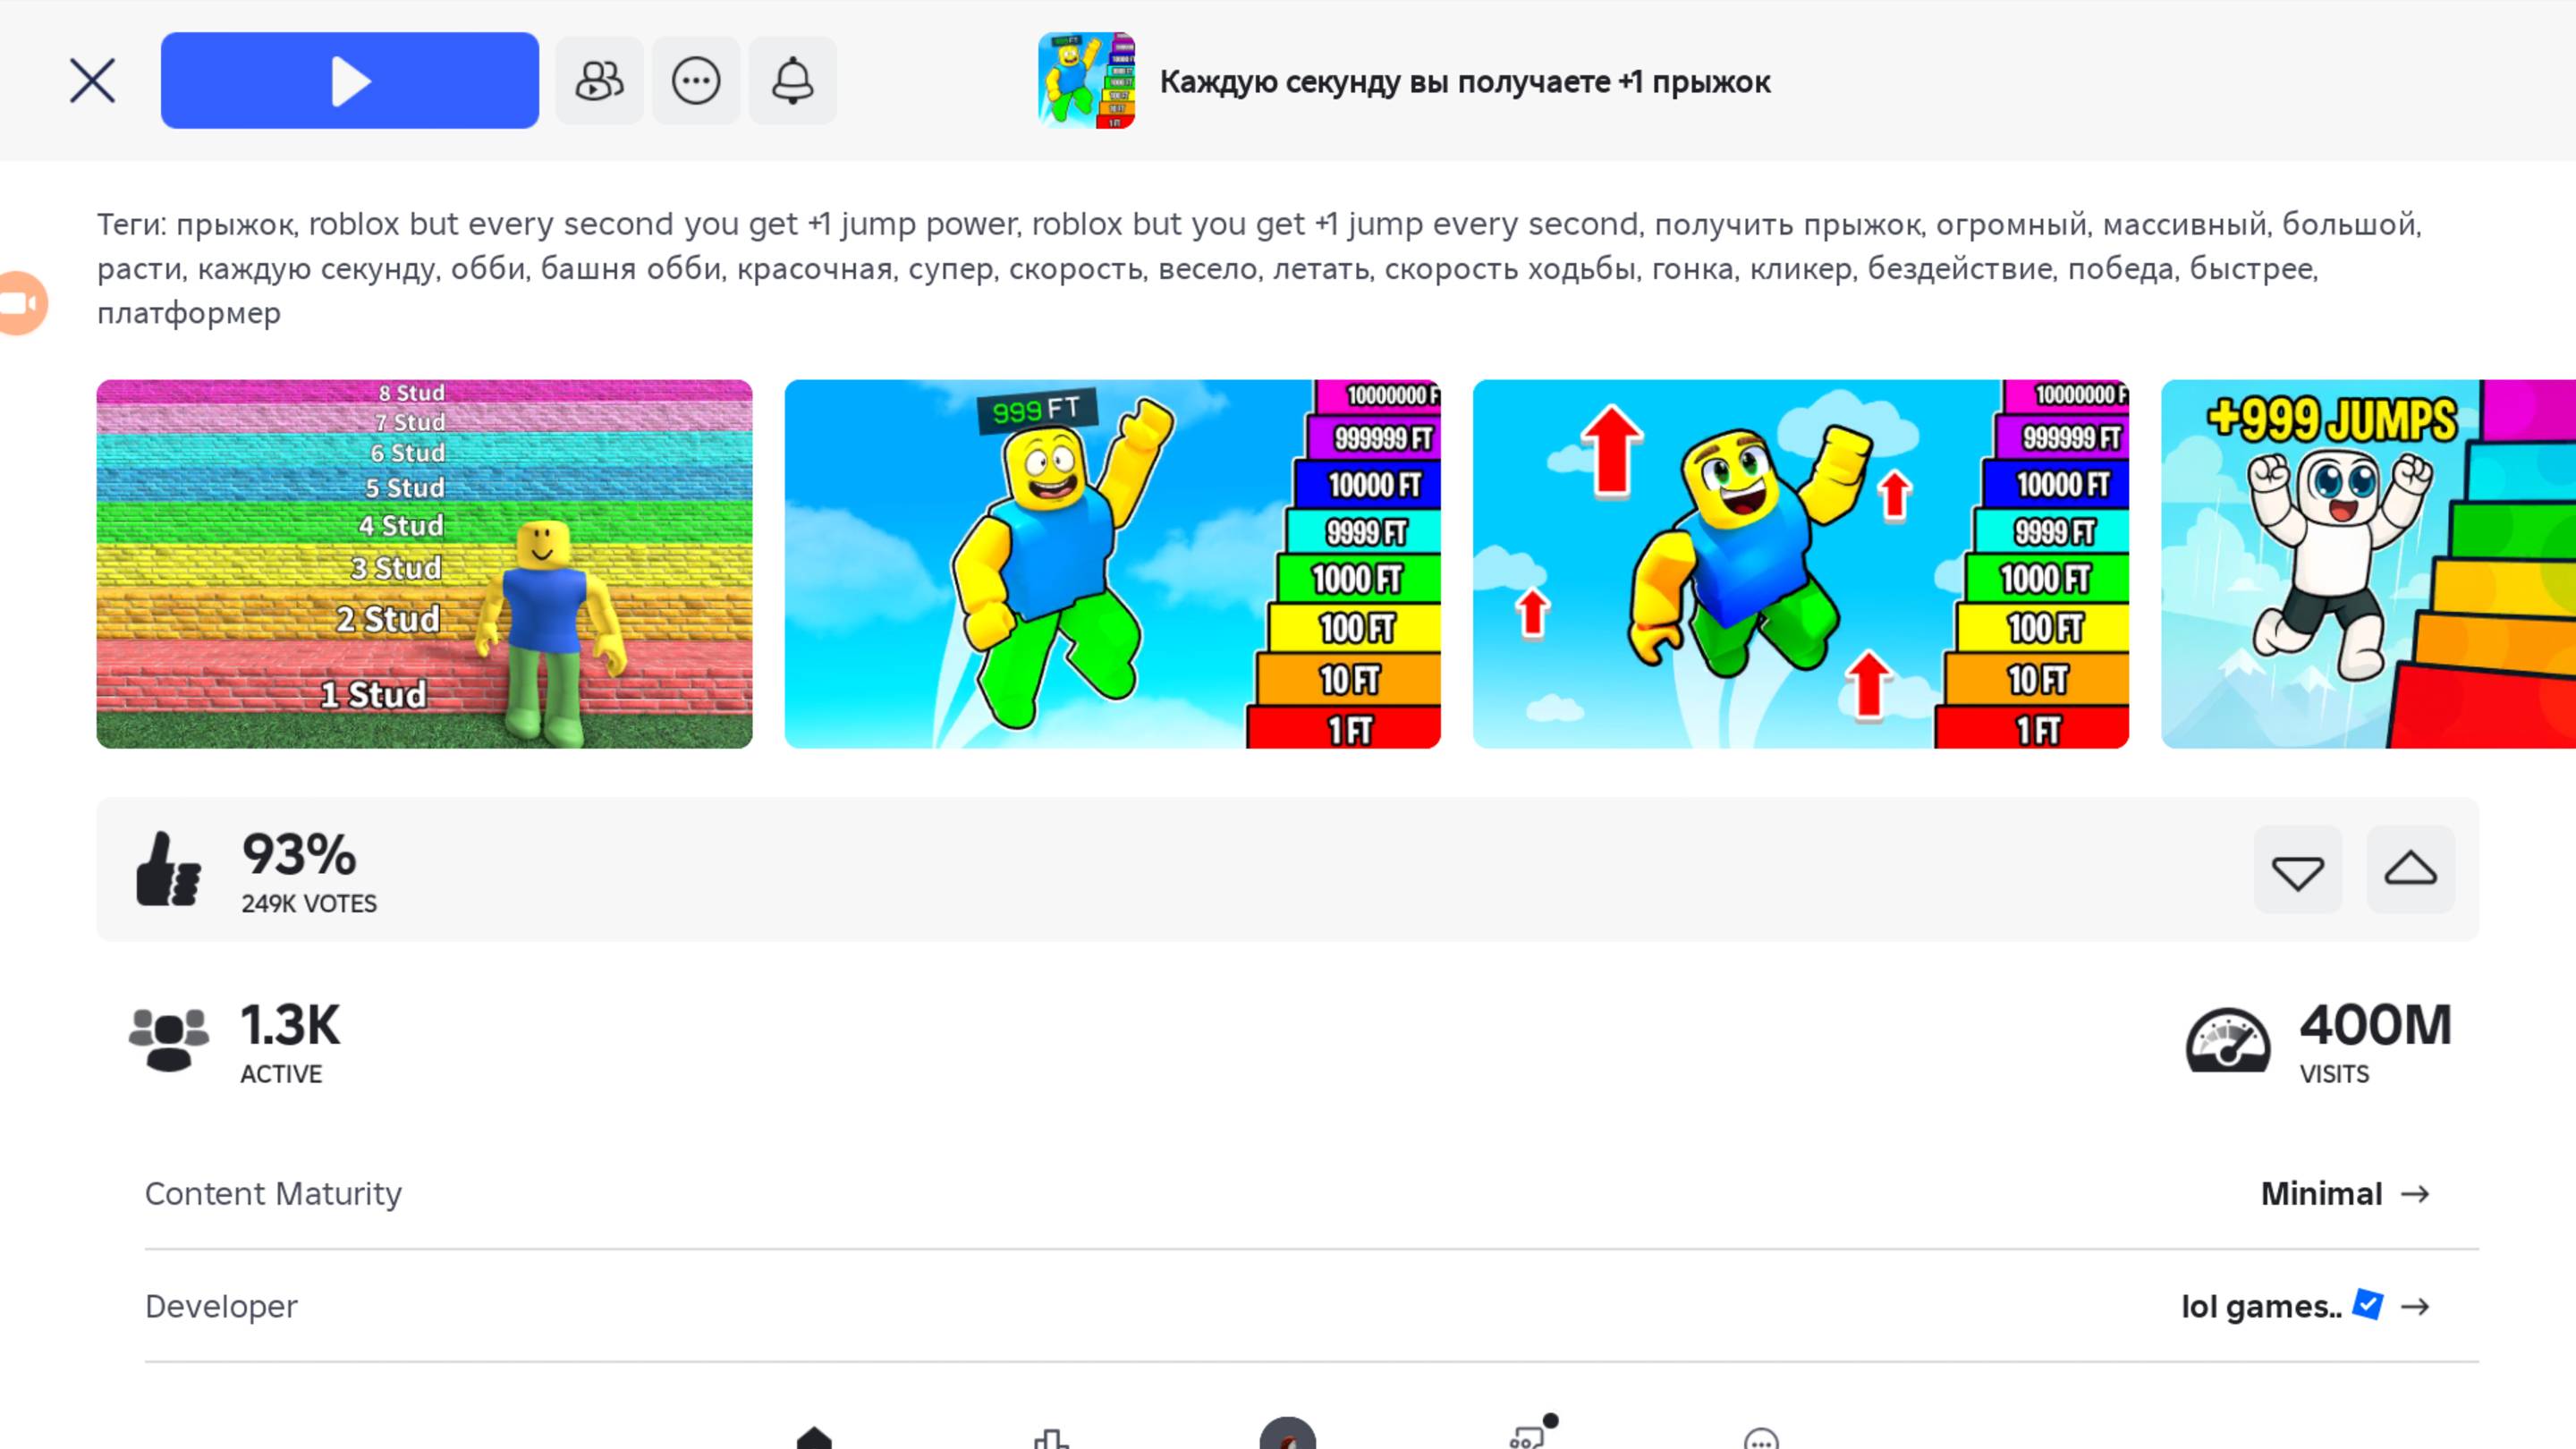Image resolution: width=2576 pixels, height=1449 pixels.
Task: Click 'Minimal' maturity rating link
Action: pyautogui.click(x=2321, y=1194)
